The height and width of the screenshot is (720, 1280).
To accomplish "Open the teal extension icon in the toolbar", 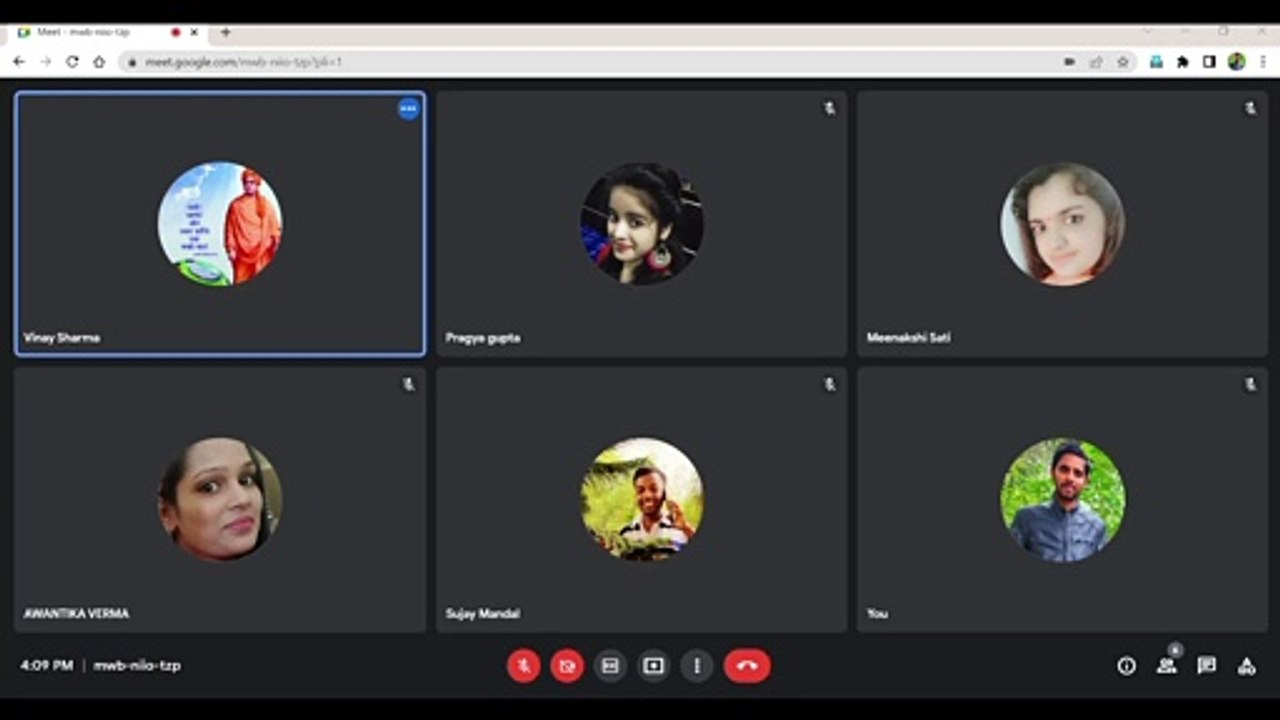I will [x=1157, y=62].
